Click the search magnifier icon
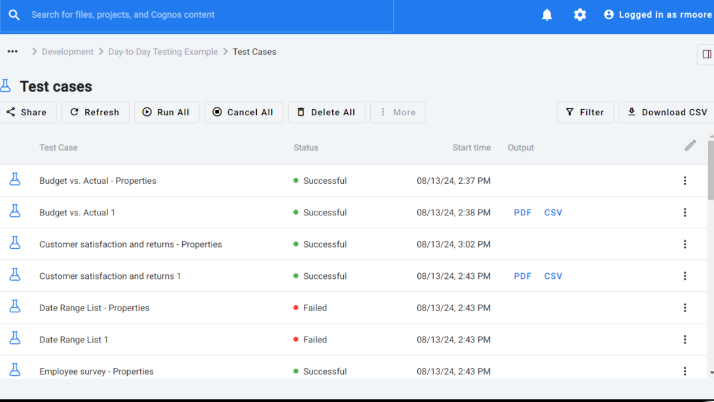The width and height of the screenshot is (714, 402). click(14, 15)
